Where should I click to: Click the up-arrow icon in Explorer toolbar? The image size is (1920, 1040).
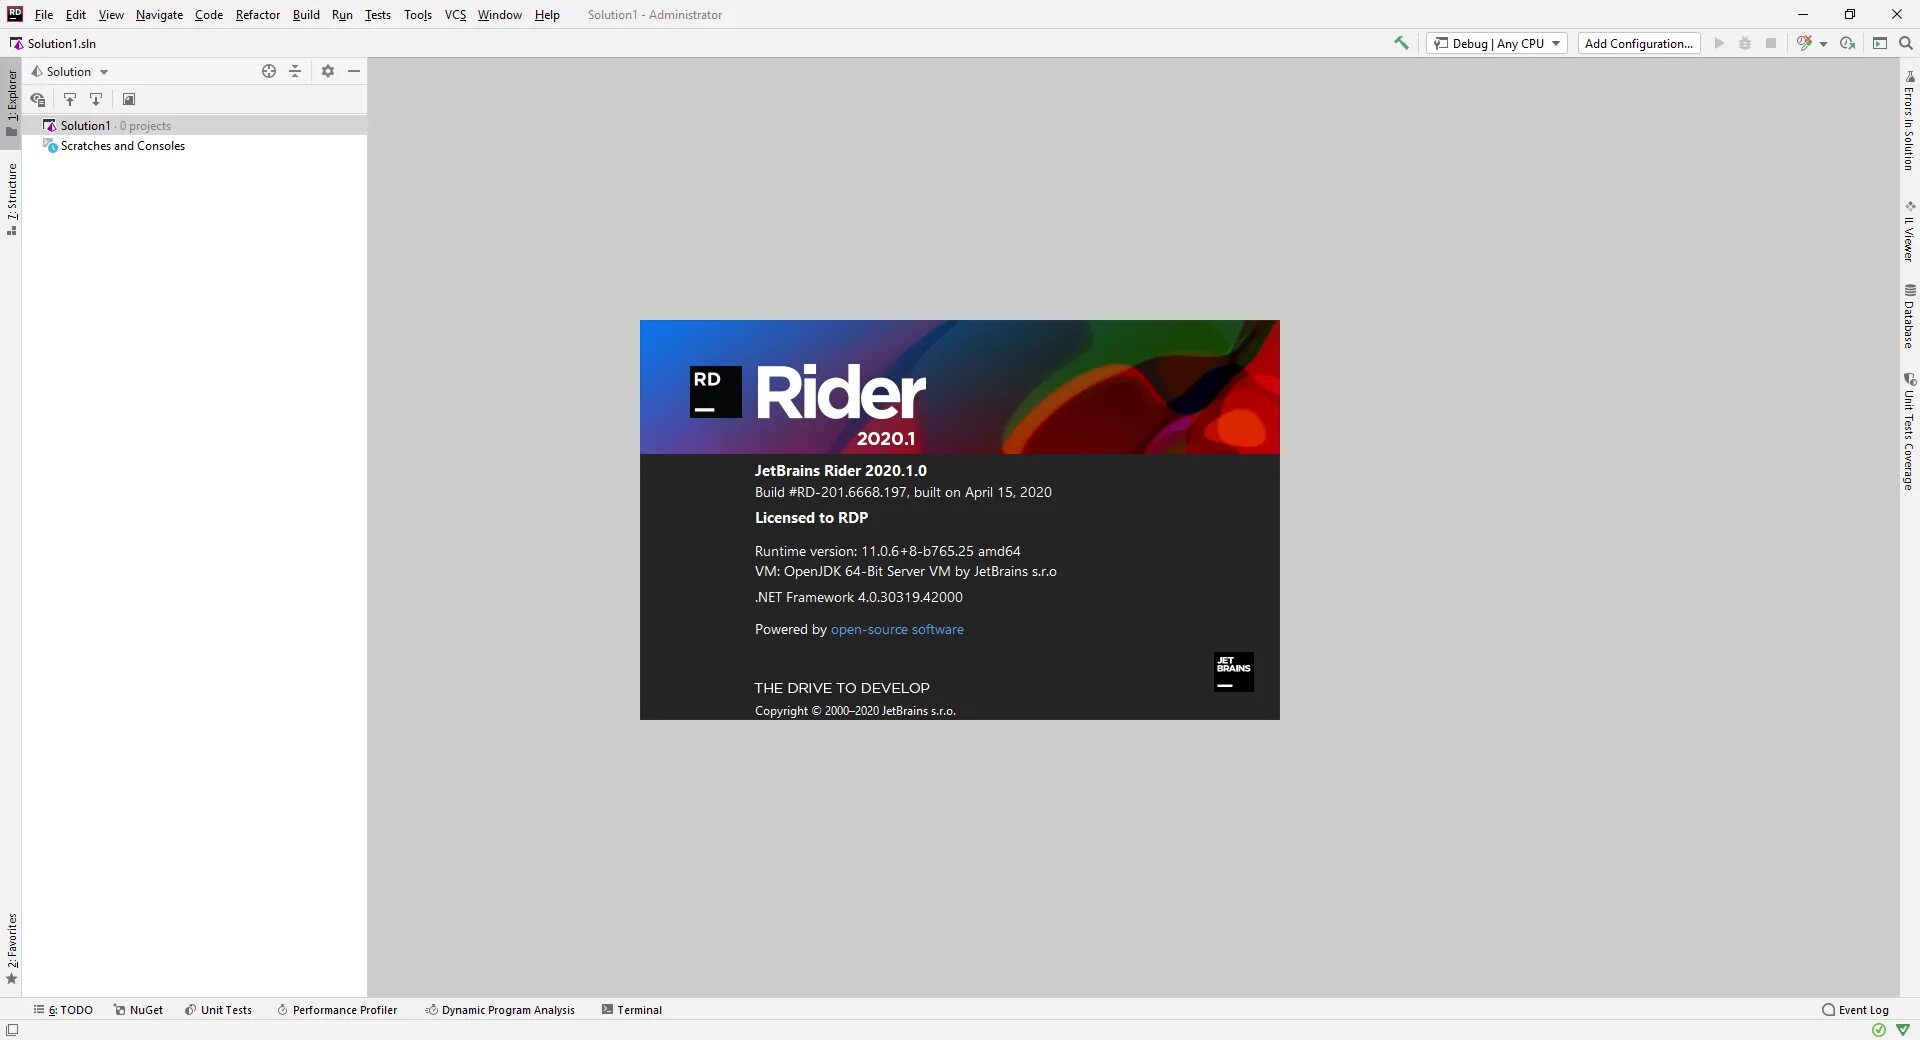[x=70, y=99]
